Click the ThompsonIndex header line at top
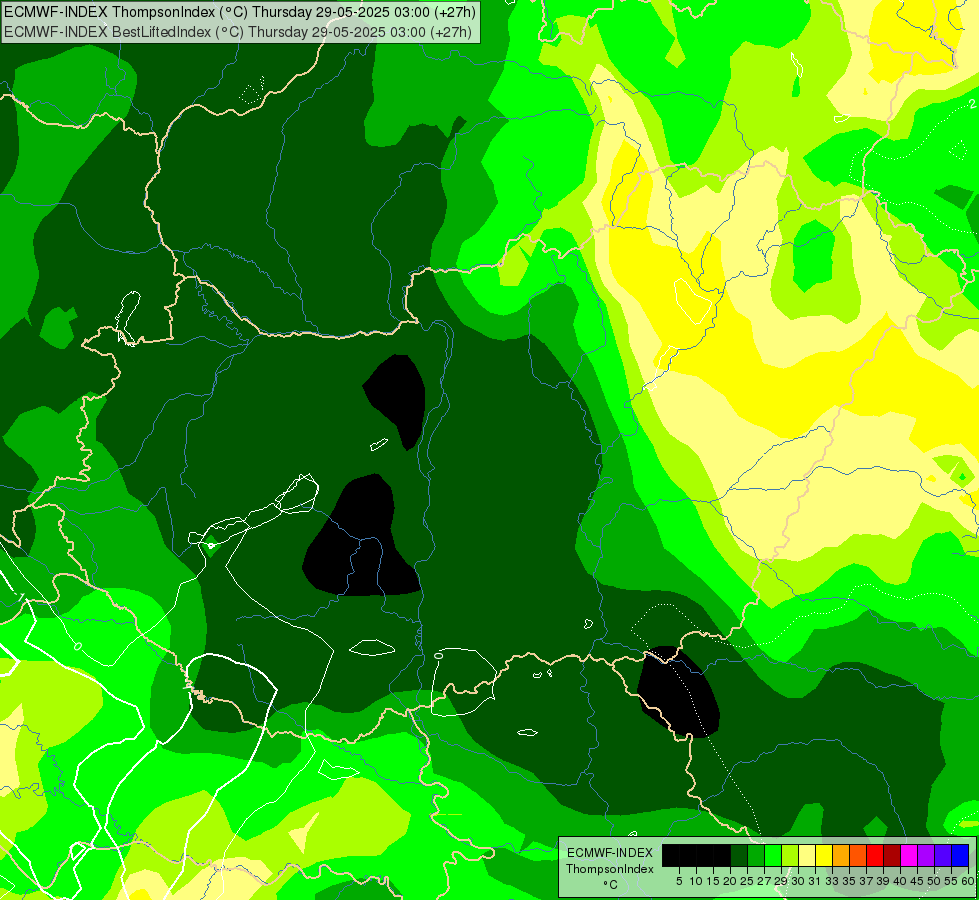This screenshot has height=900, width=979. pyautogui.click(x=240, y=12)
